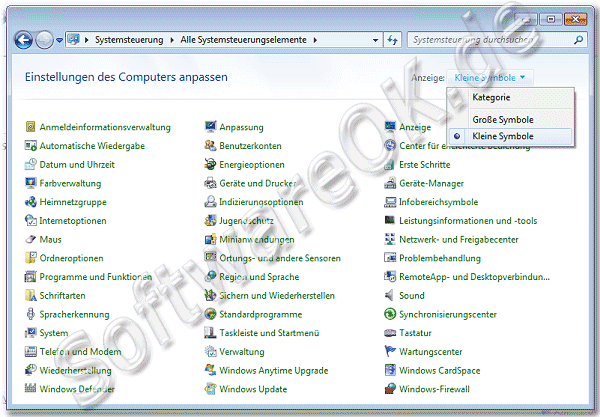Click the Benutzerkonten users icon
Image resolution: width=600 pixels, height=417 pixels.
[210, 145]
